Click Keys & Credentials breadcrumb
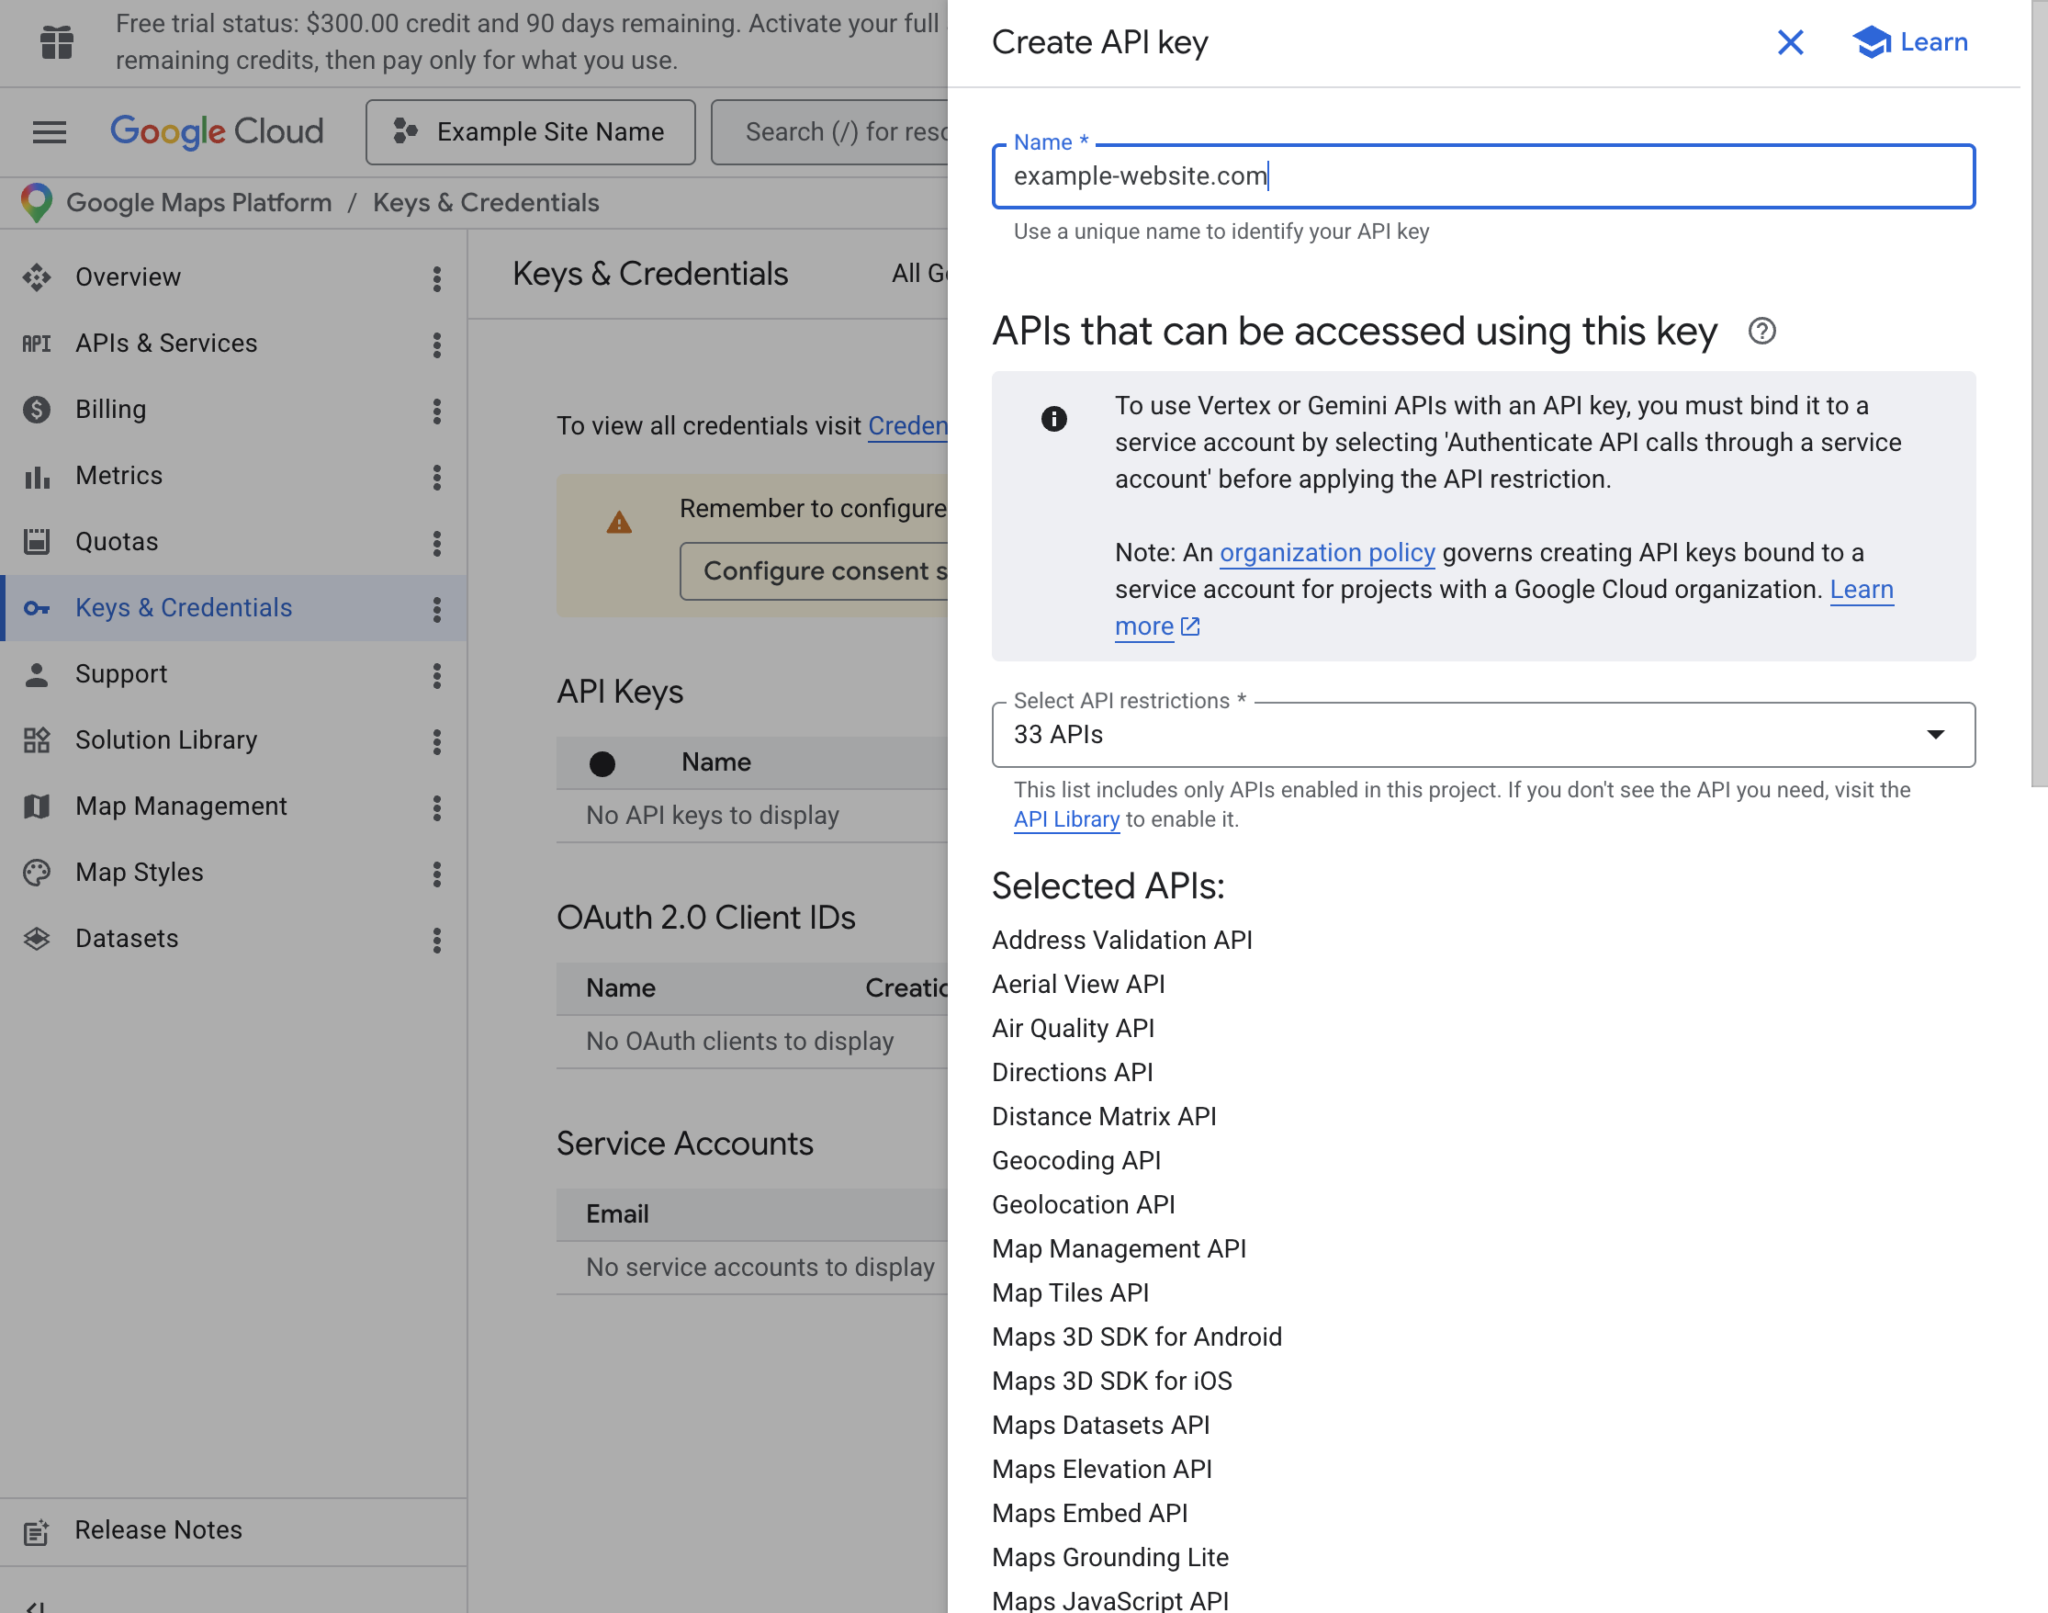 point(486,203)
